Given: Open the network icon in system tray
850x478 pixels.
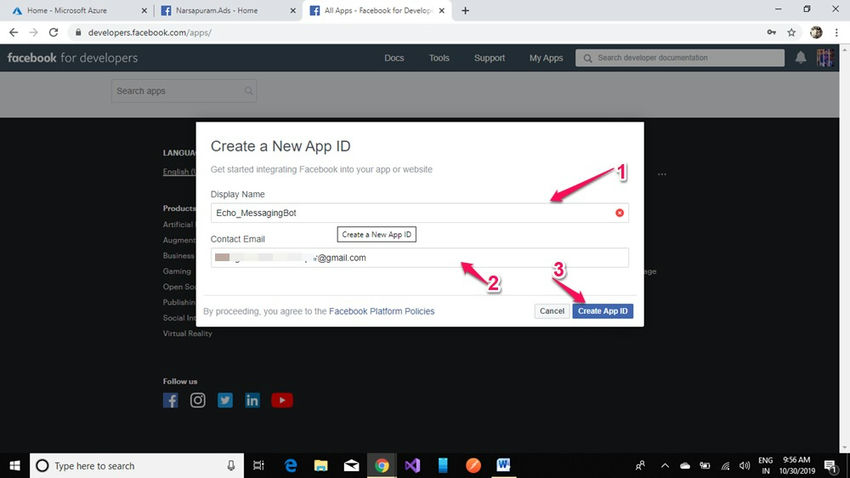Looking at the screenshot, I should (x=725, y=466).
